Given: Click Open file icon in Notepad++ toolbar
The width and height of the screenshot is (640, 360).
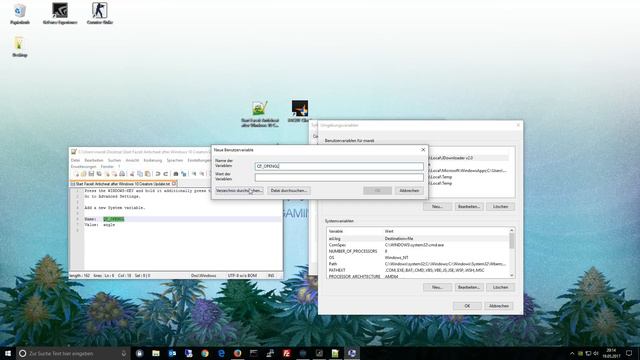Looking at the screenshot, I should (x=84, y=174).
